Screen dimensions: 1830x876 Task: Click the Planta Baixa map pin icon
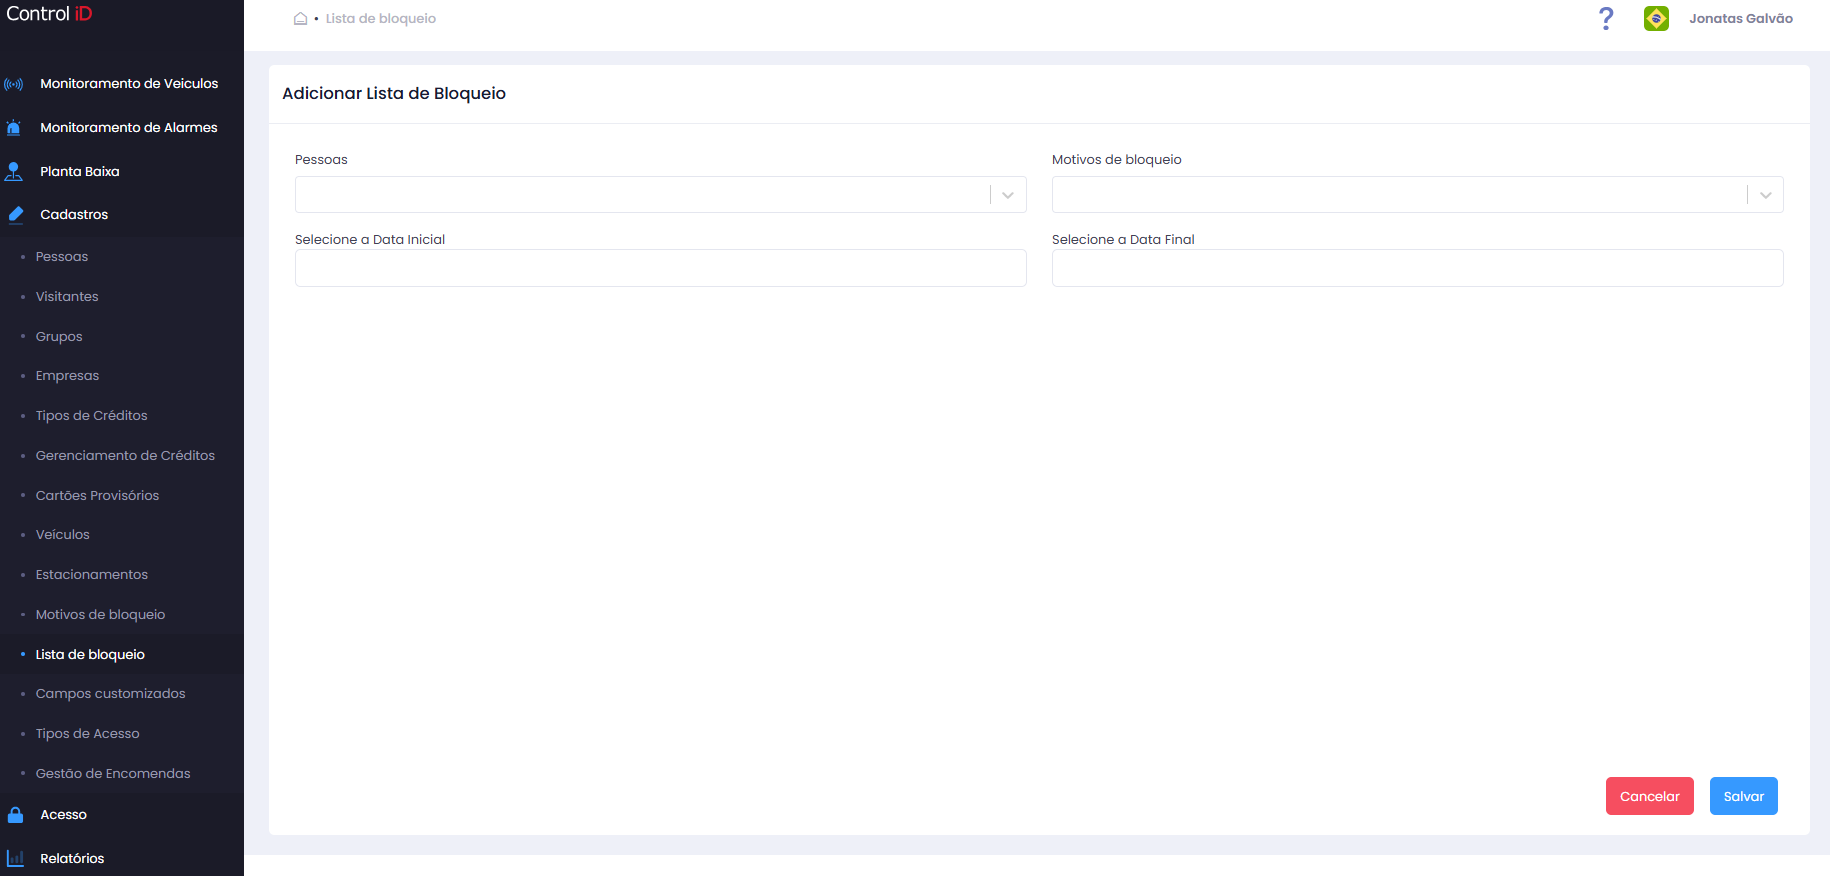(14, 172)
